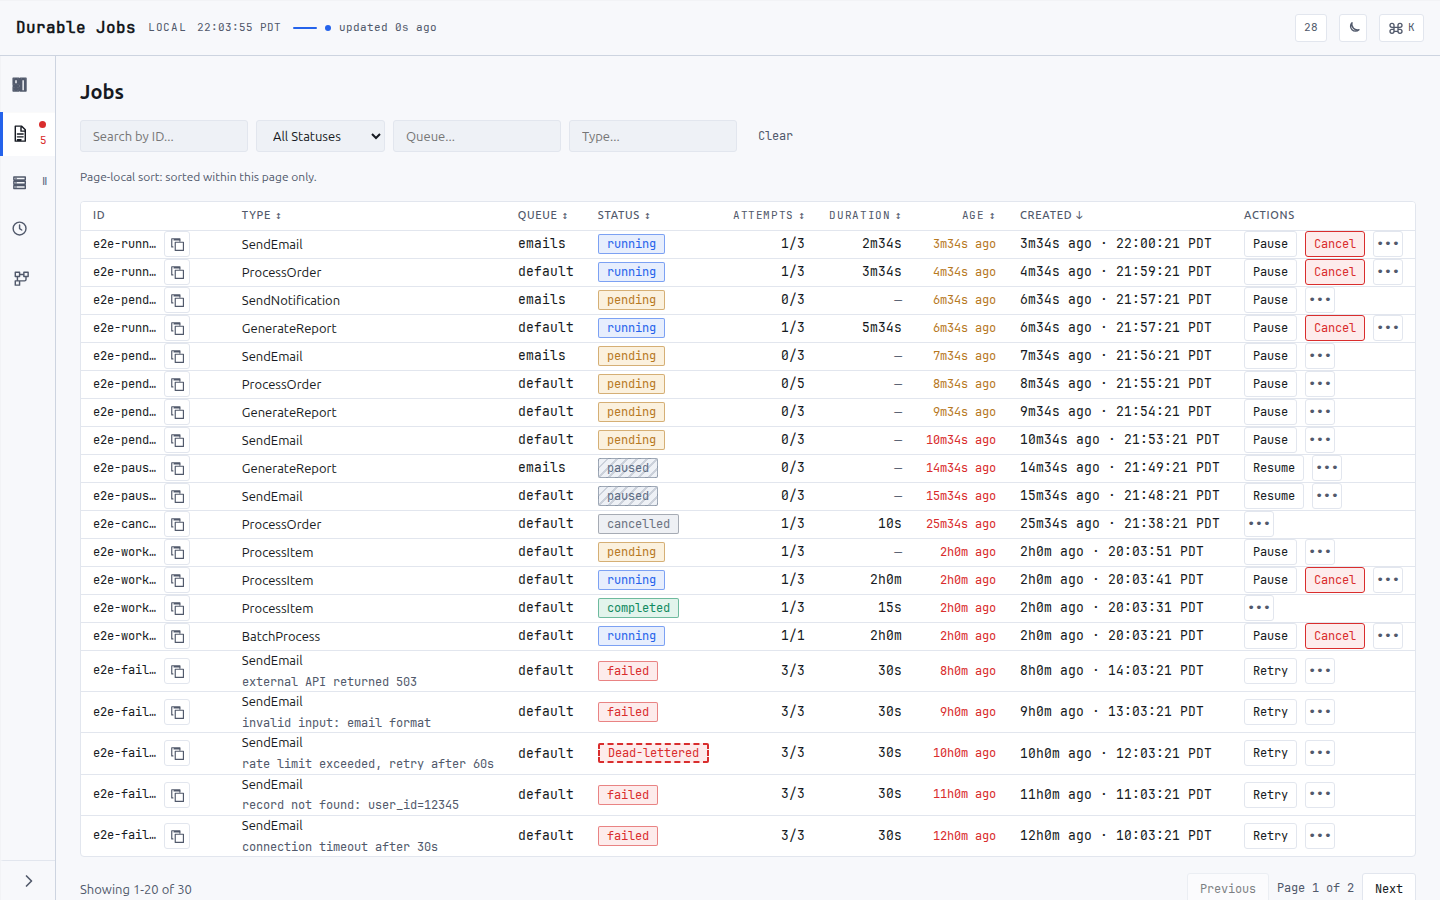
Task: Open more actions for SendNotification job
Action: click(x=1320, y=300)
